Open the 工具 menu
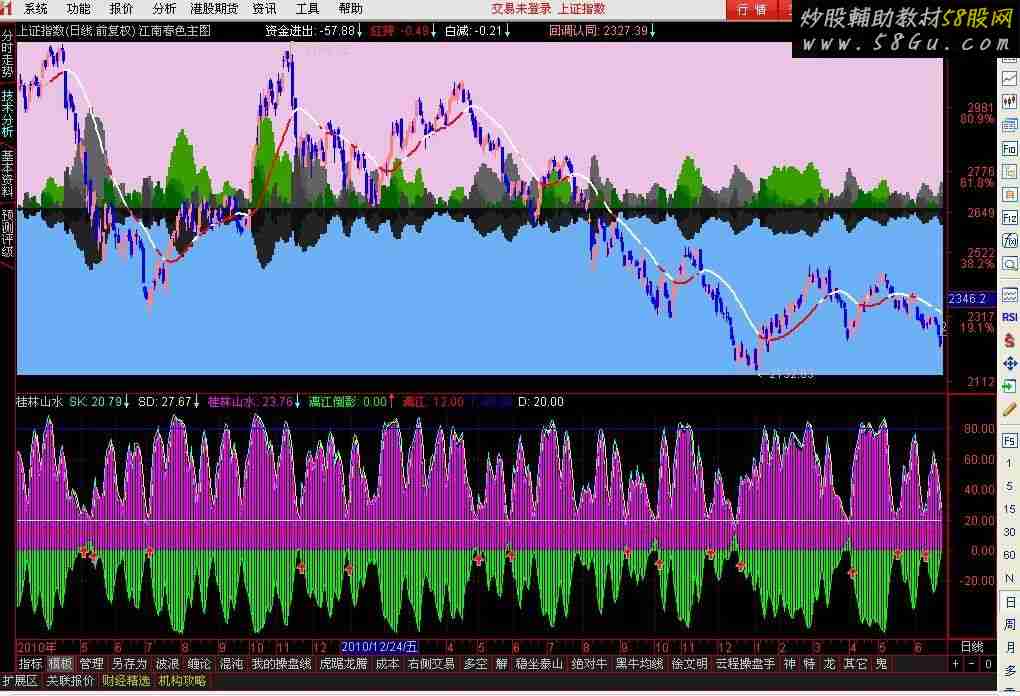Image resolution: width=1020 pixels, height=696 pixels. click(x=307, y=8)
